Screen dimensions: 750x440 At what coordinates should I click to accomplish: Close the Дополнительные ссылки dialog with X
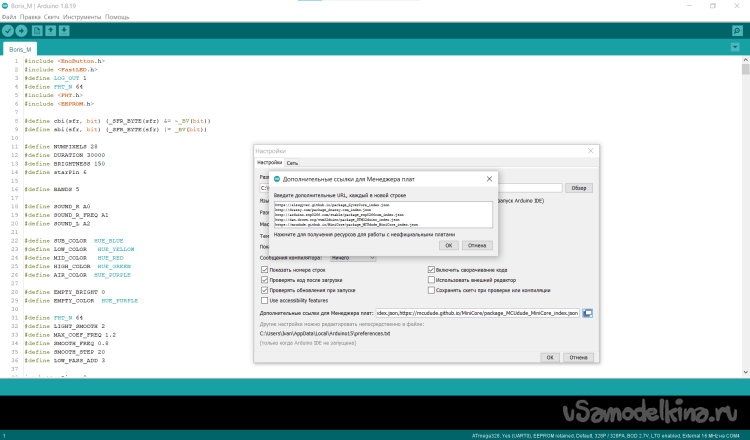click(x=488, y=178)
